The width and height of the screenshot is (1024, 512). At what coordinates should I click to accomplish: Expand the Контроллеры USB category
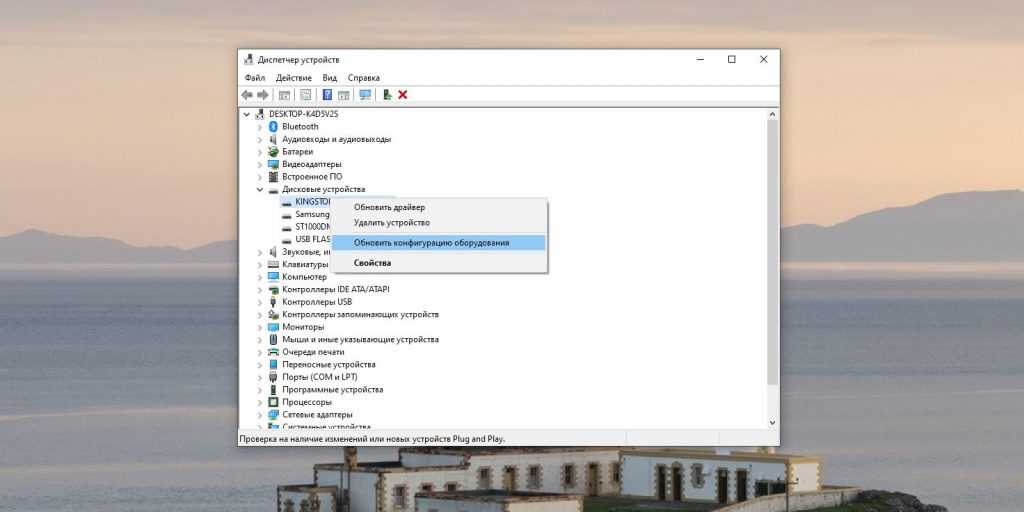(260, 302)
